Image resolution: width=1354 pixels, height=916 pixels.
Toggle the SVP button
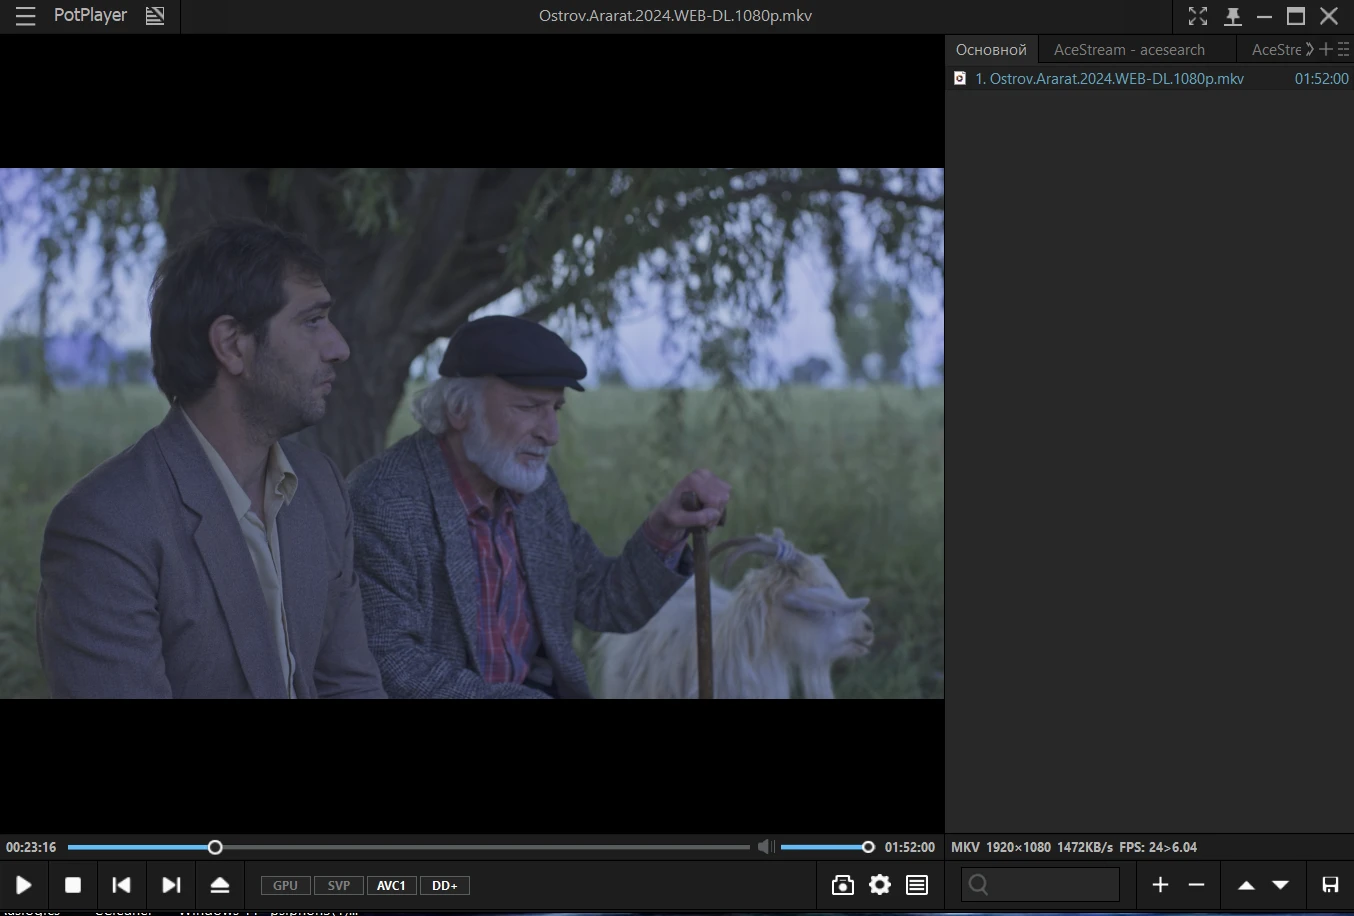(x=339, y=886)
